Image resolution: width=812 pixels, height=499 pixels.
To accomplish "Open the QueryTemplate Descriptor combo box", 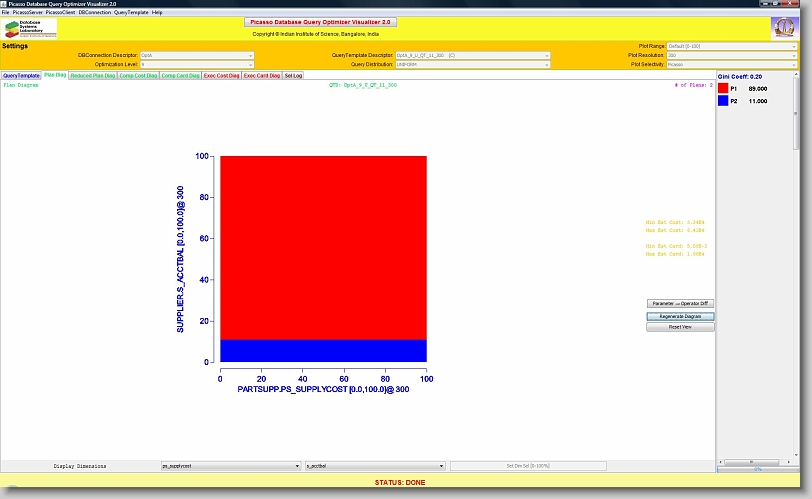I will (472, 55).
